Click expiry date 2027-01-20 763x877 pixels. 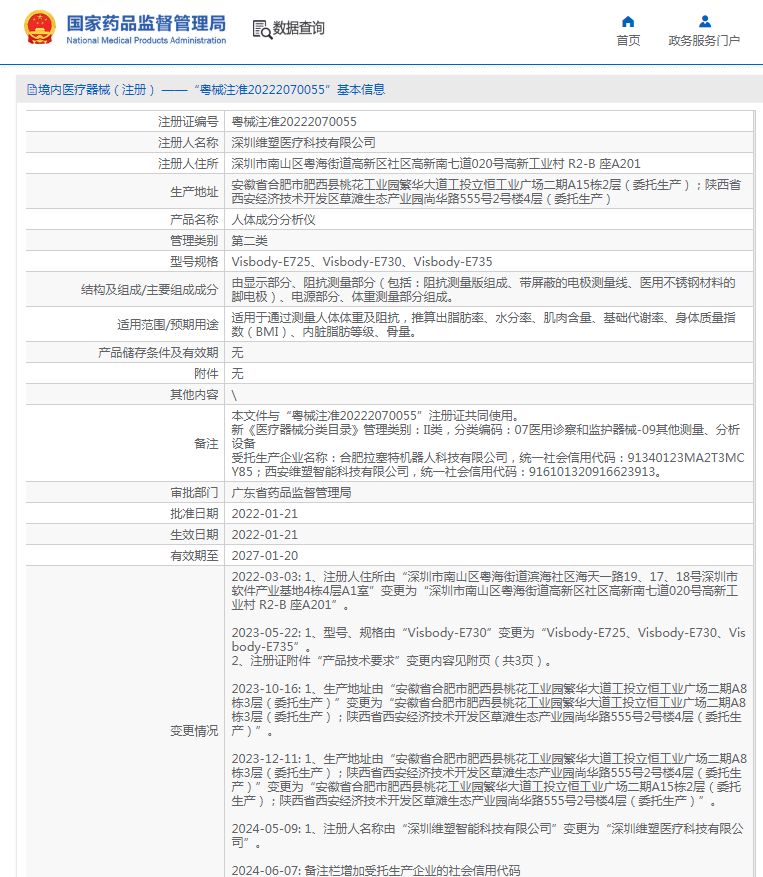tap(265, 555)
